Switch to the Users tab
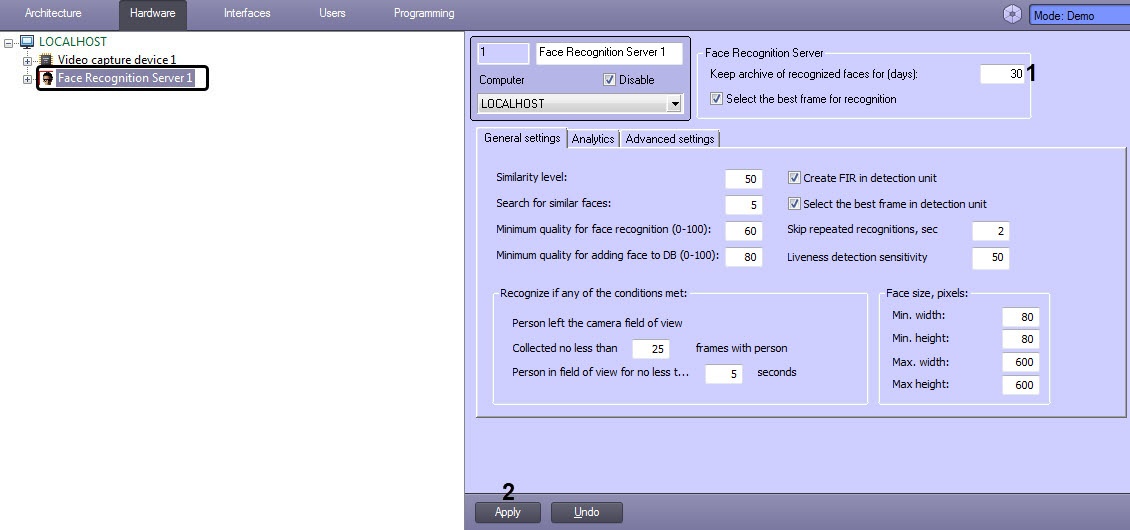Screen dimensions: 1130x530 332,14
